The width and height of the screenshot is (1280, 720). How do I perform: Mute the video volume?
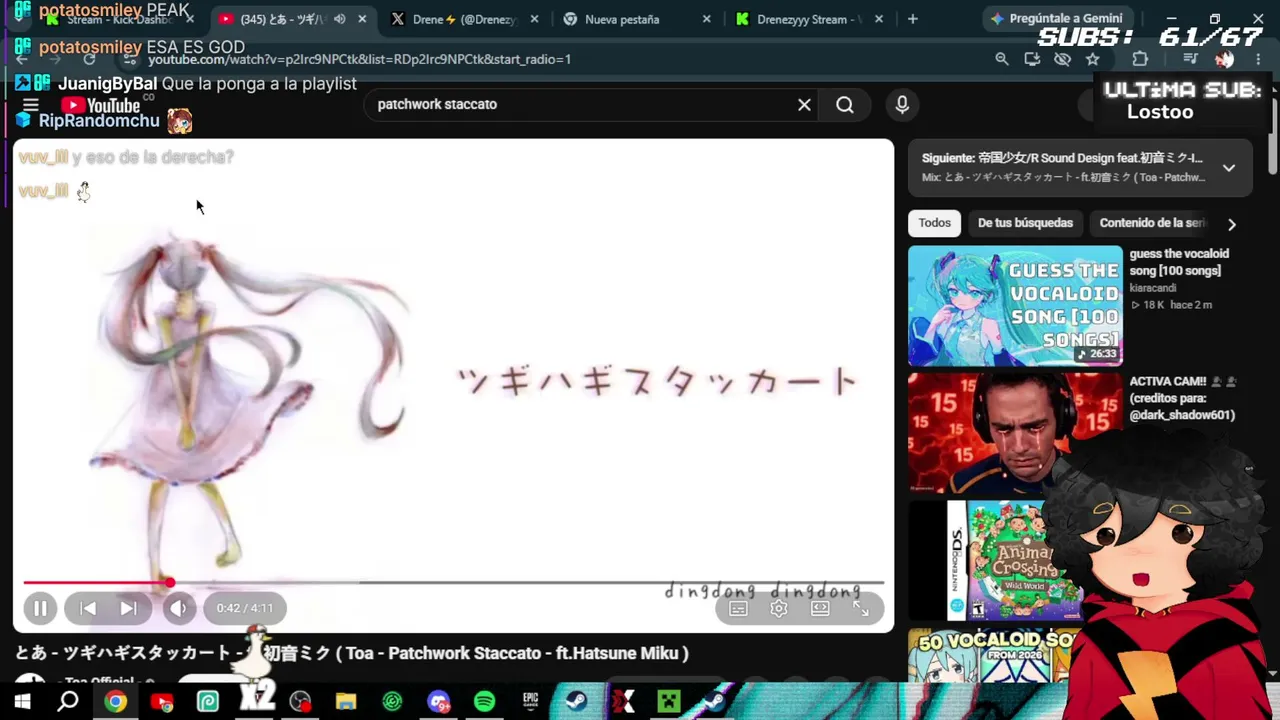point(179,608)
